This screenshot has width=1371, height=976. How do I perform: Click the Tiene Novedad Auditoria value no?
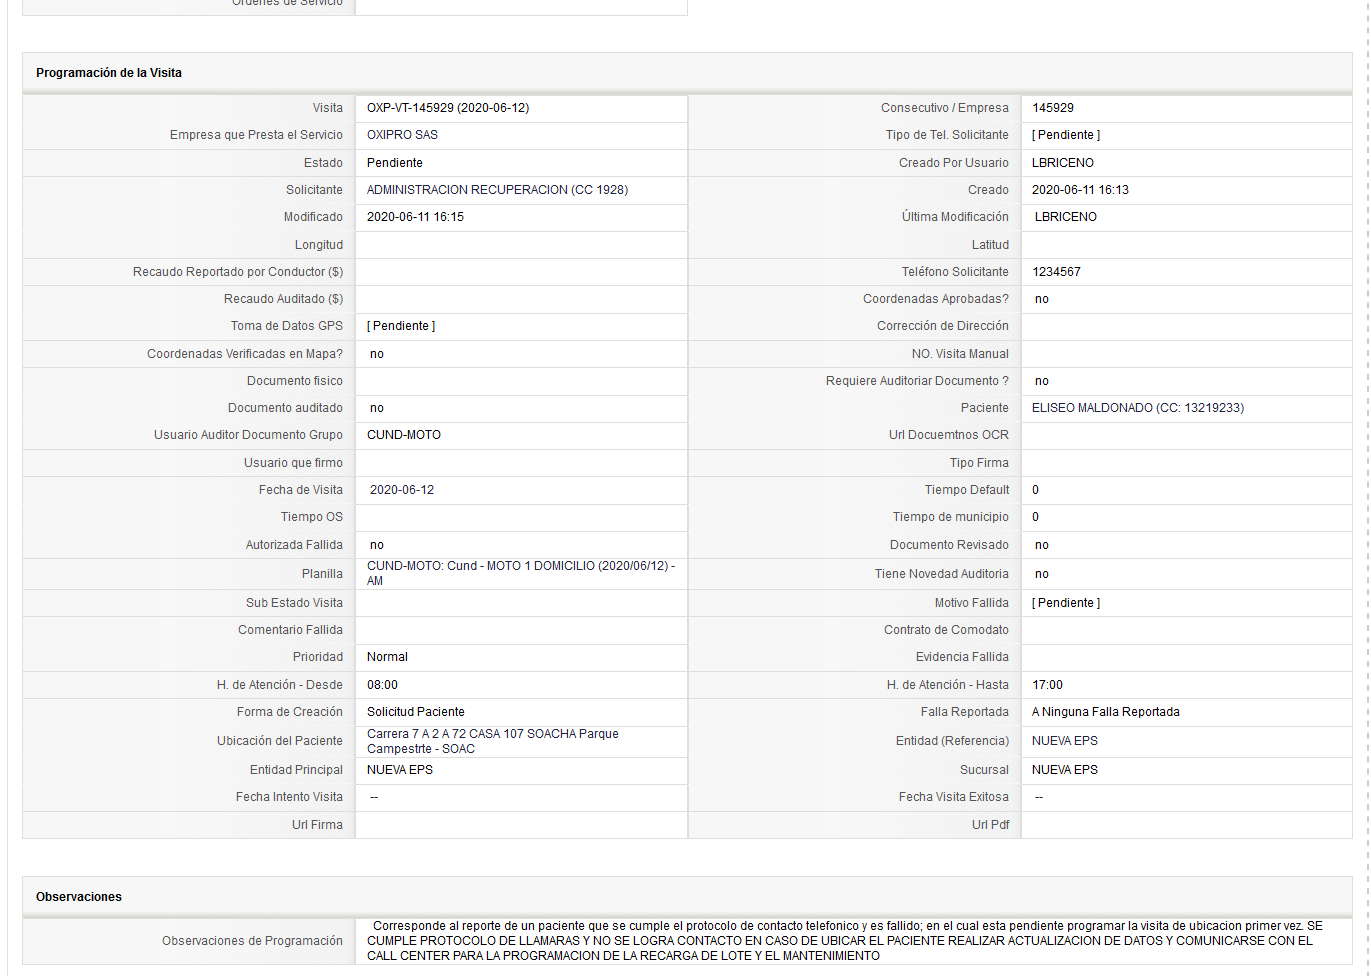coord(1042,574)
